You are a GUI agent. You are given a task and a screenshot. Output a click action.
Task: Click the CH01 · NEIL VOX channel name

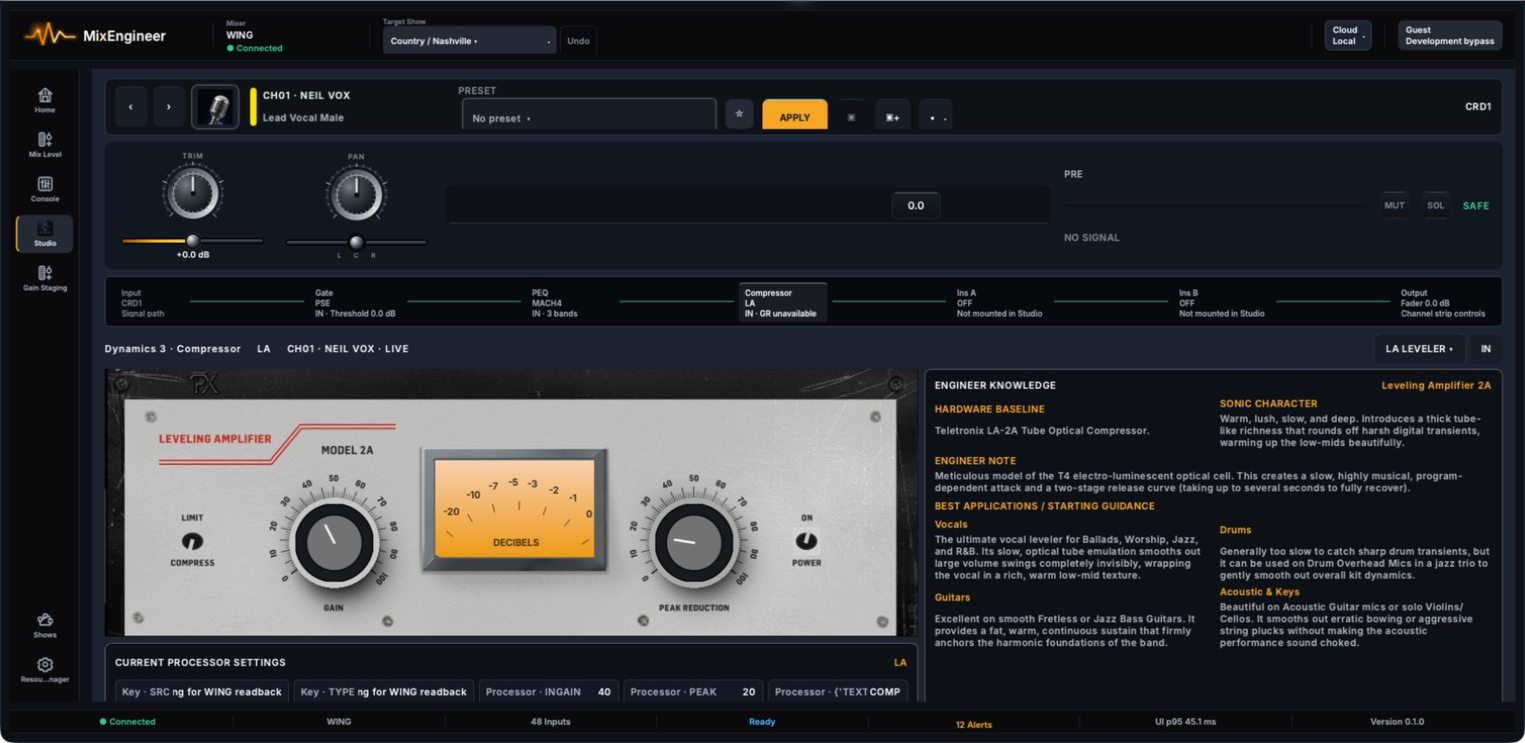306,96
